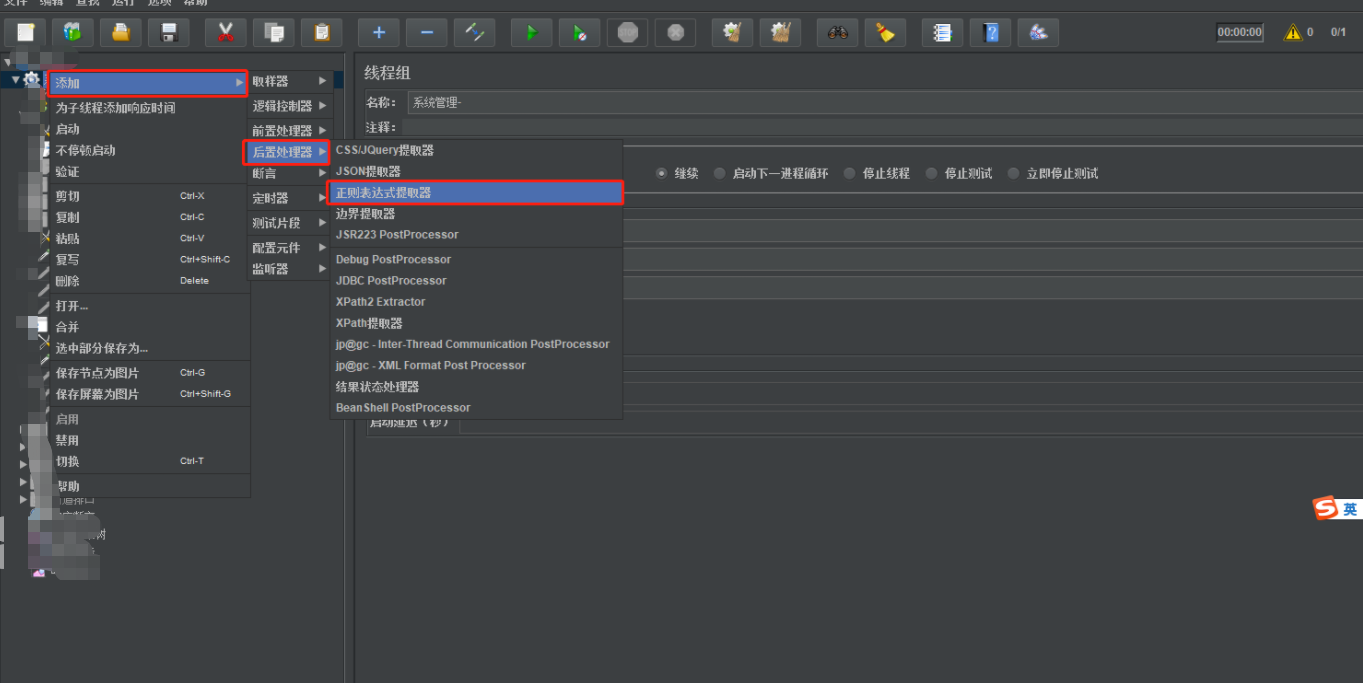This screenshot has width=1363, height=683.
Task: Click the Stop test toolbar icon
Action: [628, 32]
